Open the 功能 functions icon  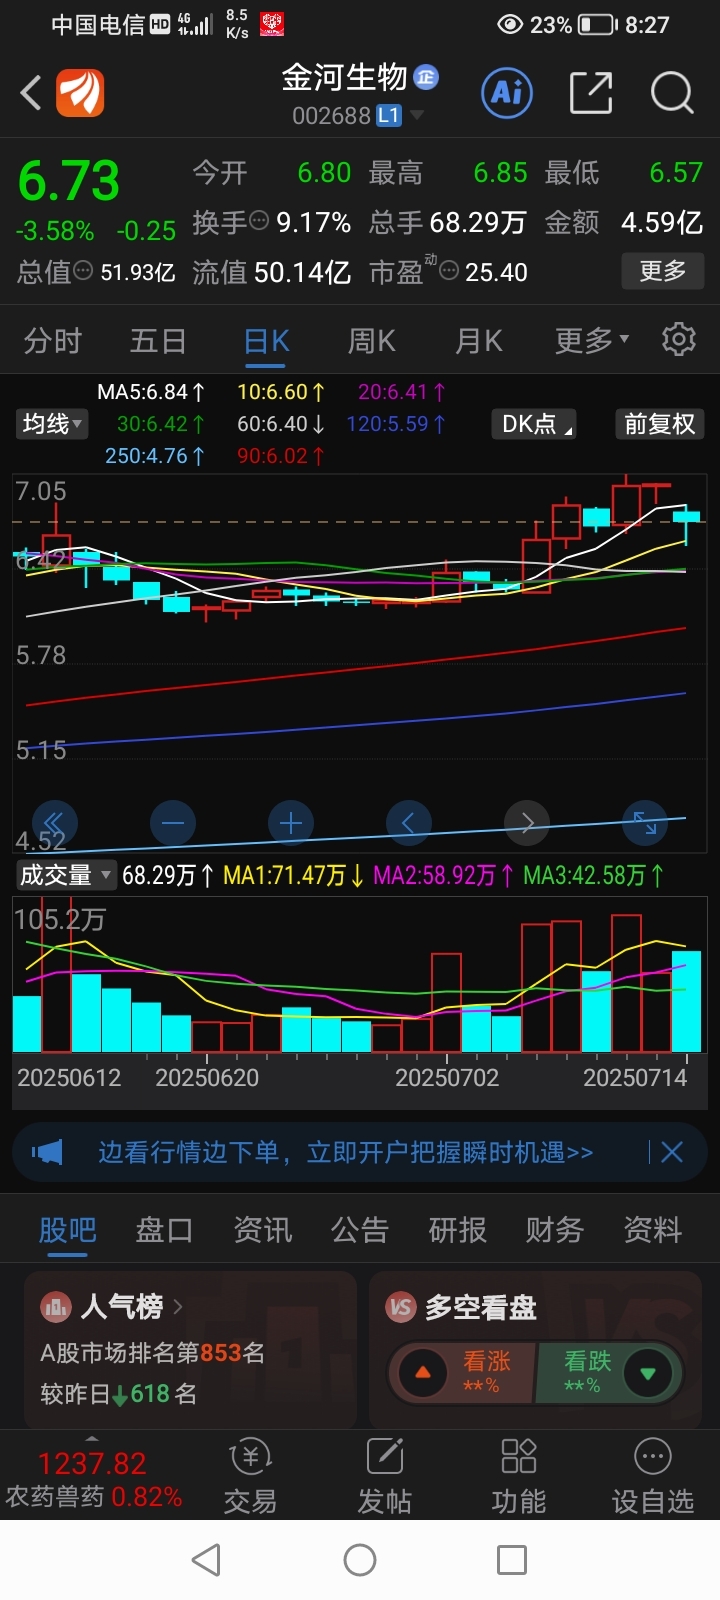[x=519, y=1477]
